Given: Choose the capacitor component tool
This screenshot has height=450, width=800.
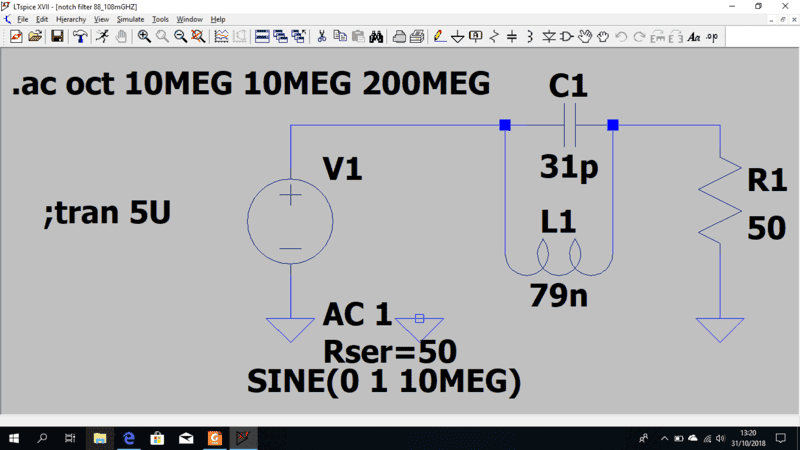Looking at the screenshot, I should [x=512, y=37].
